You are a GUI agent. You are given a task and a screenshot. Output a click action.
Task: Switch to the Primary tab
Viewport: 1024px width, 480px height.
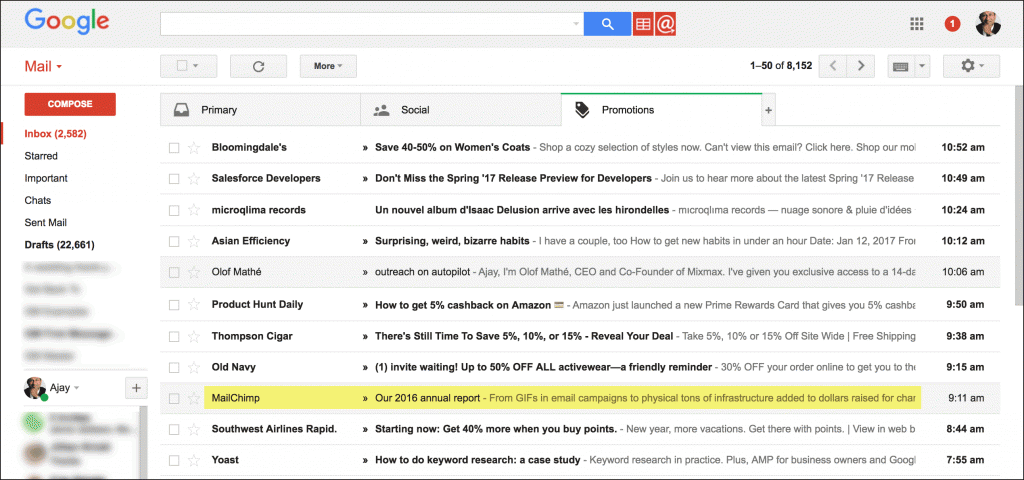220,110
